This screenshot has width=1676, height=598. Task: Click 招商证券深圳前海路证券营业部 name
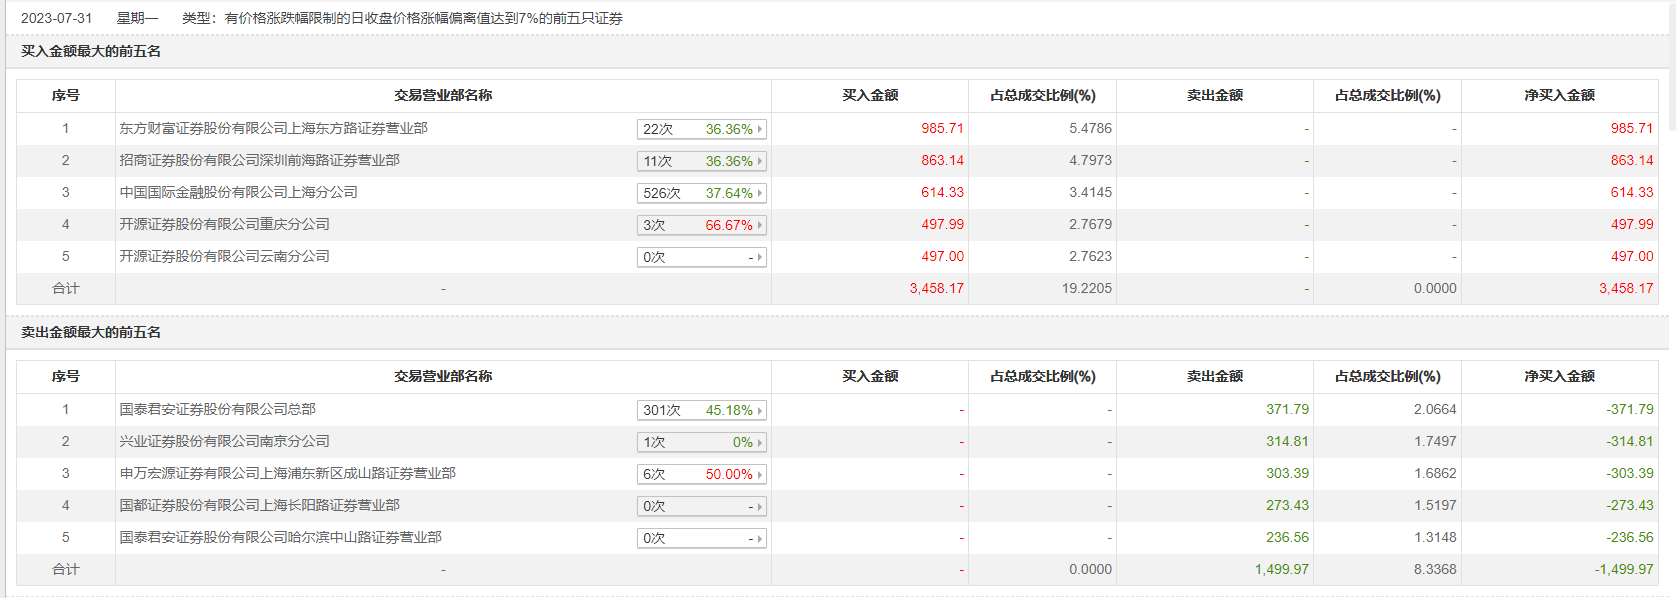259,160
